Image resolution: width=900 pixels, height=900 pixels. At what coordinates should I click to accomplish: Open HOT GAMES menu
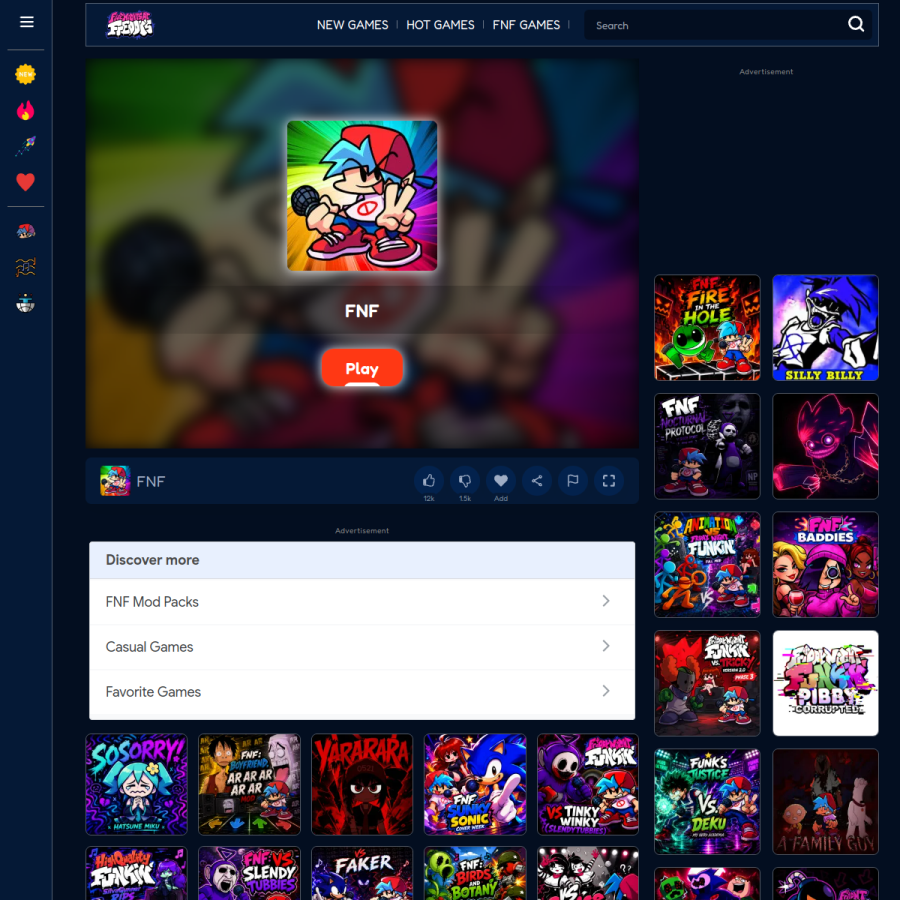click(x=440, y=25)
